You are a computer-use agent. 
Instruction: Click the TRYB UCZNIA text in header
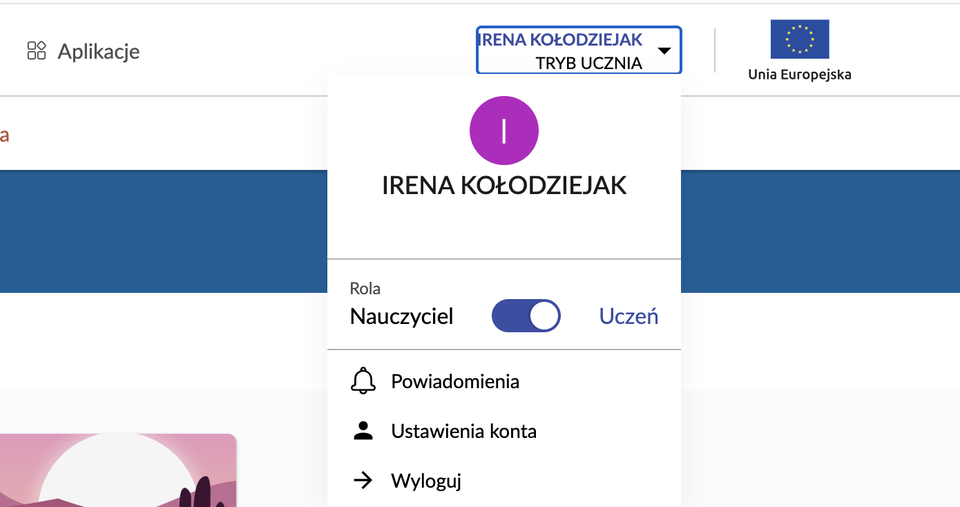[x=588, y=63]
